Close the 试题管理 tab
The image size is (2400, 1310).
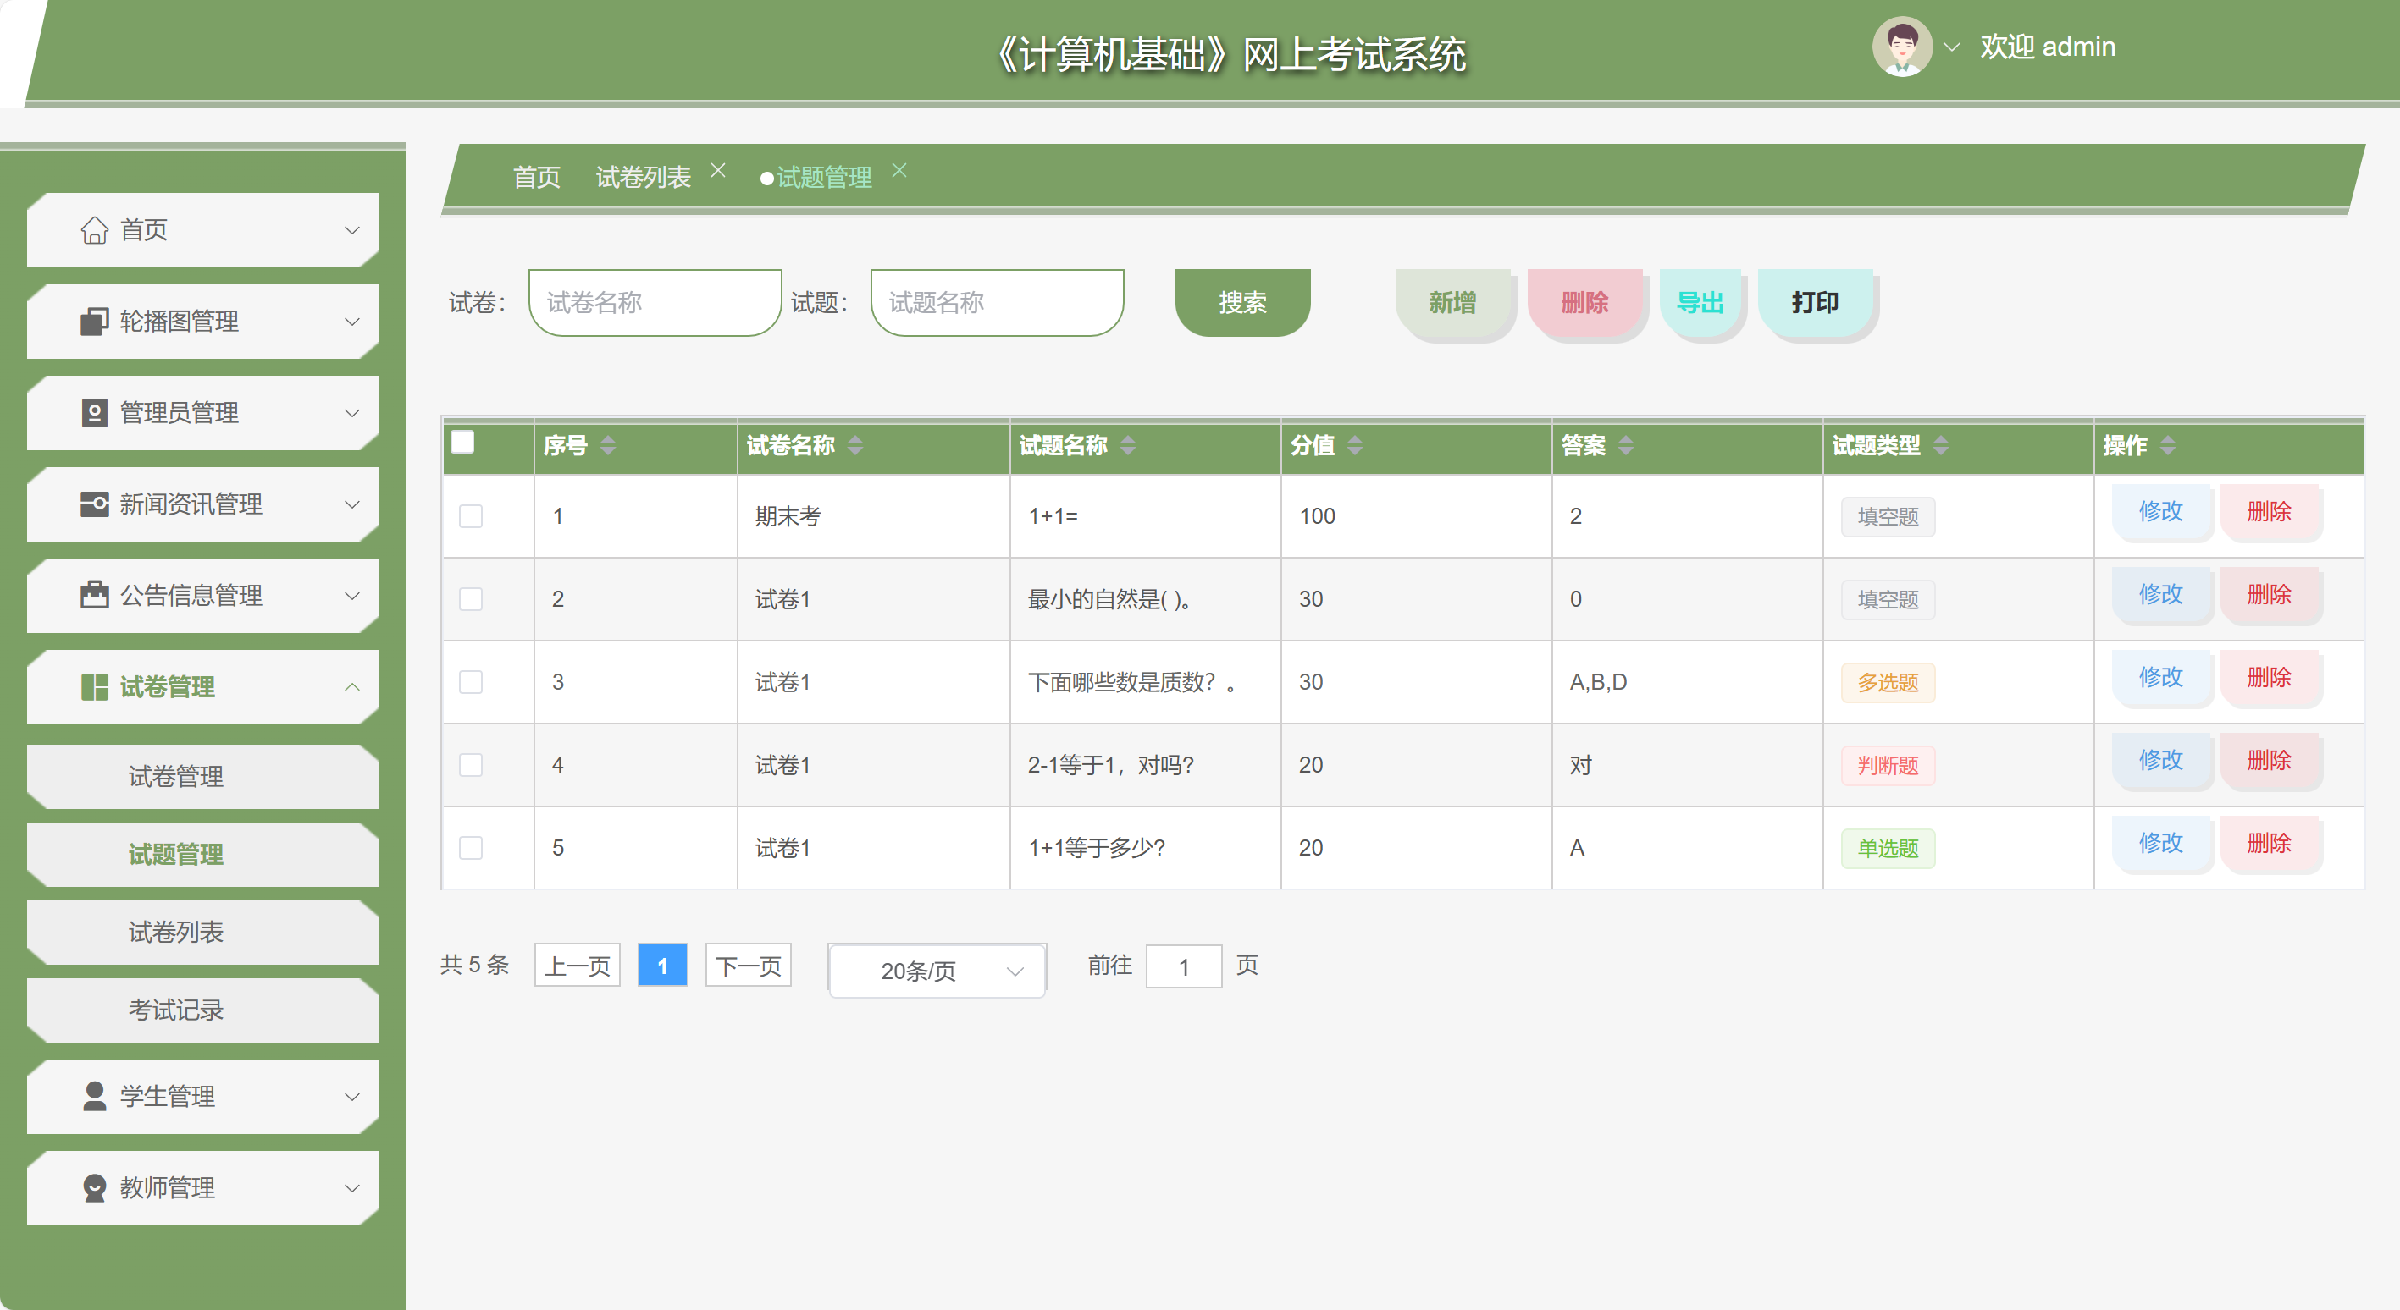[x=899, y=170]
